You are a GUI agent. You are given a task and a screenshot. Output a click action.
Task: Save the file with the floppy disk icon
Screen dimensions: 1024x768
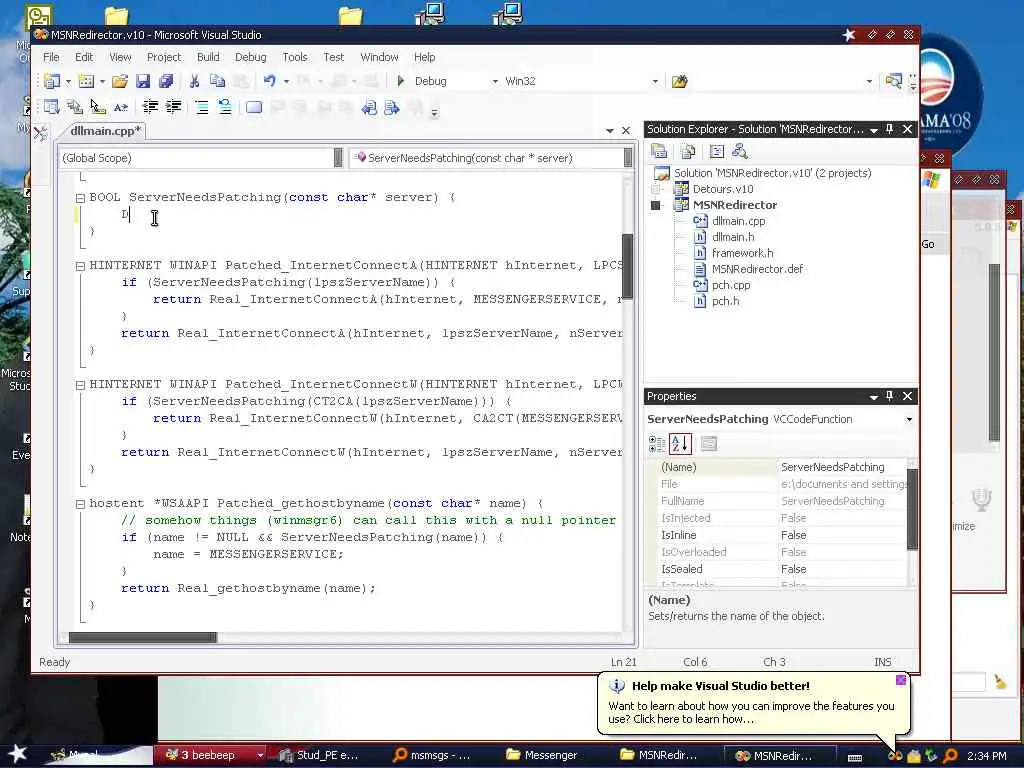click(x=143, y=81)
